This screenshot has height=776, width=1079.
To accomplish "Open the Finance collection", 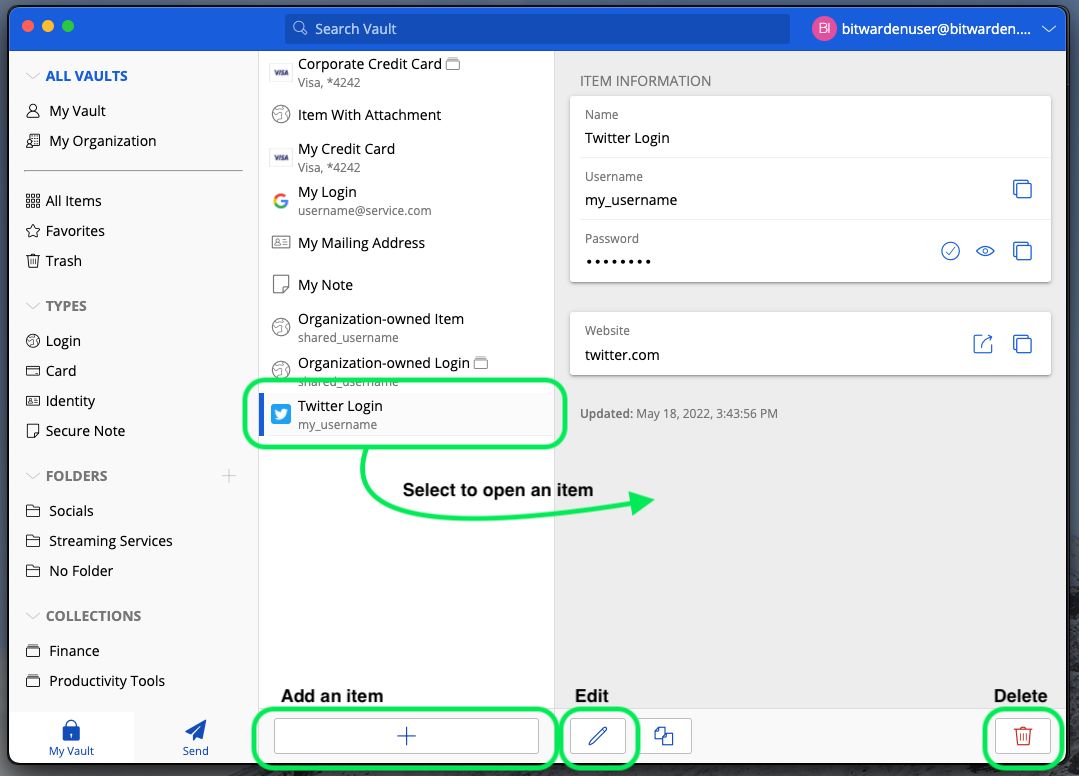I will [x=63, y=651].
